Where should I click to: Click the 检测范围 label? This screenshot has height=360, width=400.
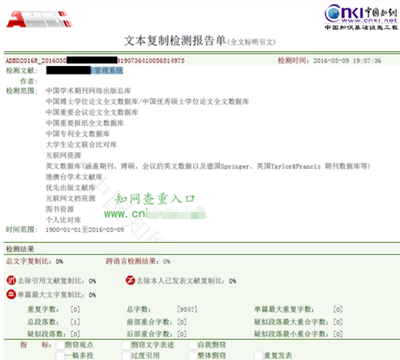coord(22,91)
